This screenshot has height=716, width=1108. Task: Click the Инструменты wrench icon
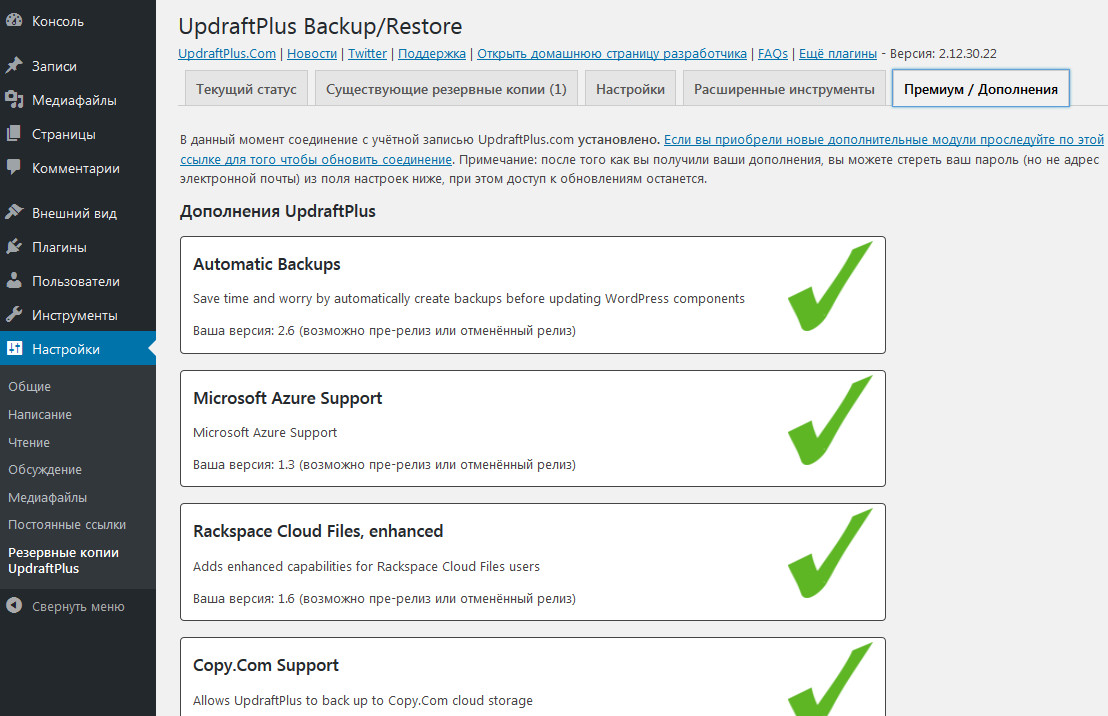point(14,315)
